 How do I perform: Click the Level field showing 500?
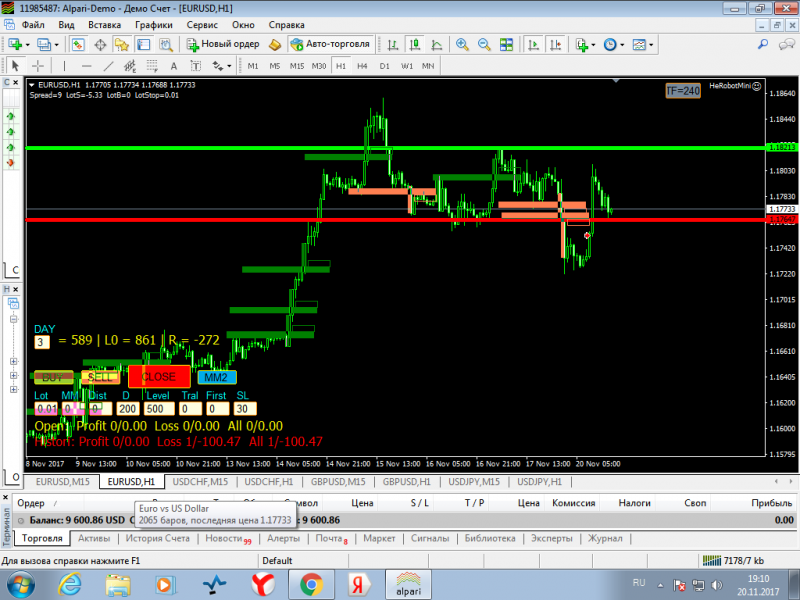pos(159,409)
